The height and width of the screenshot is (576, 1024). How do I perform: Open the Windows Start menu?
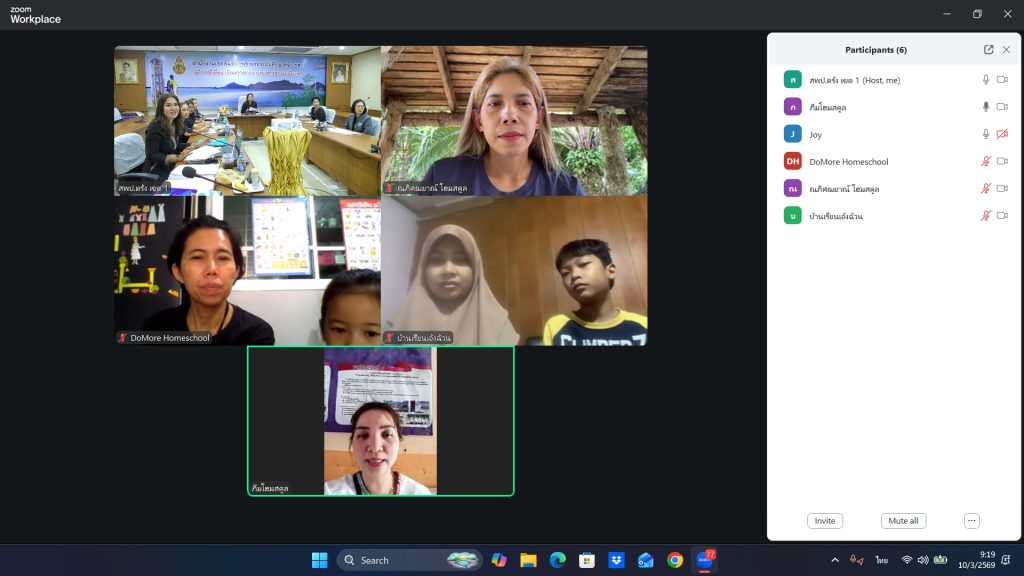(x=319, y=560)
